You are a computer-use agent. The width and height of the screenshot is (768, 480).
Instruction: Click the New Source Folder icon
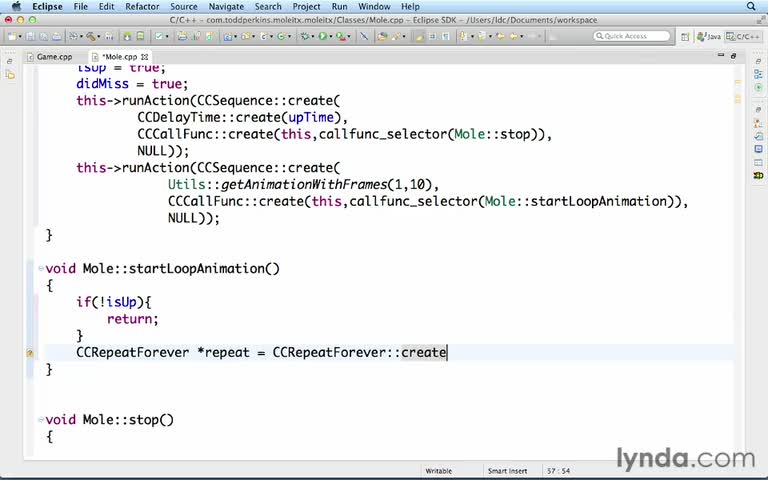[245, 37]
